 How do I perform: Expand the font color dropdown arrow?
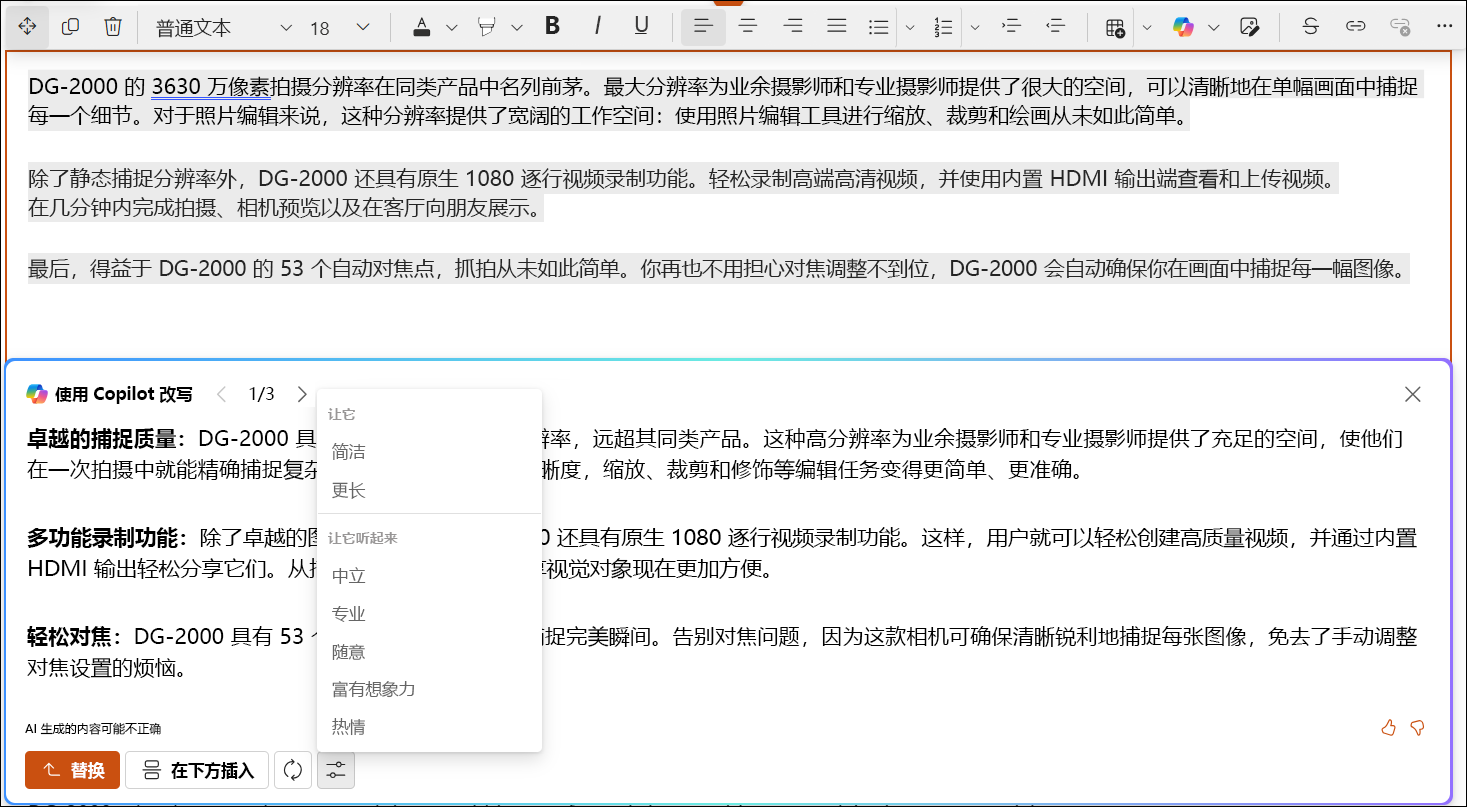(x=451, y=27)
